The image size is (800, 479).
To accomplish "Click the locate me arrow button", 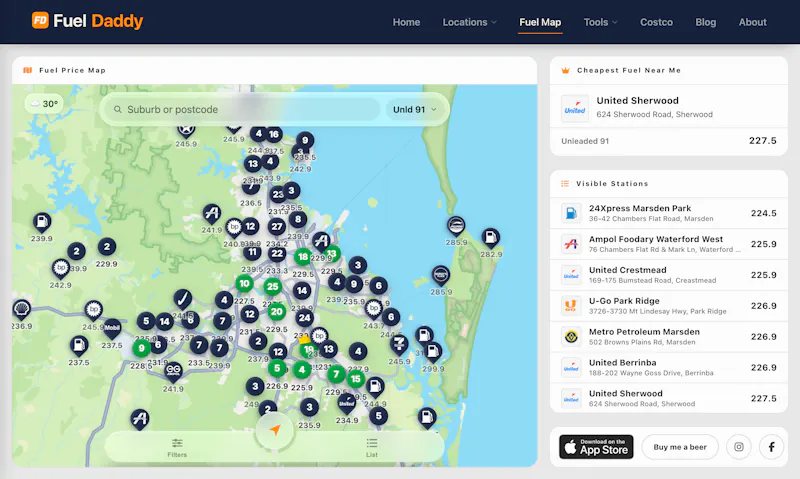I will click(x=274, y=430).
